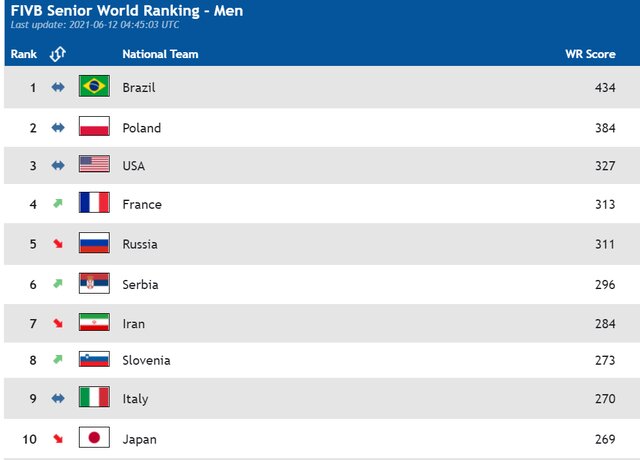Click the Brazil flag icon
This screenshot has width=640, height=460.
pyautogui.click(x=94, y=86)
